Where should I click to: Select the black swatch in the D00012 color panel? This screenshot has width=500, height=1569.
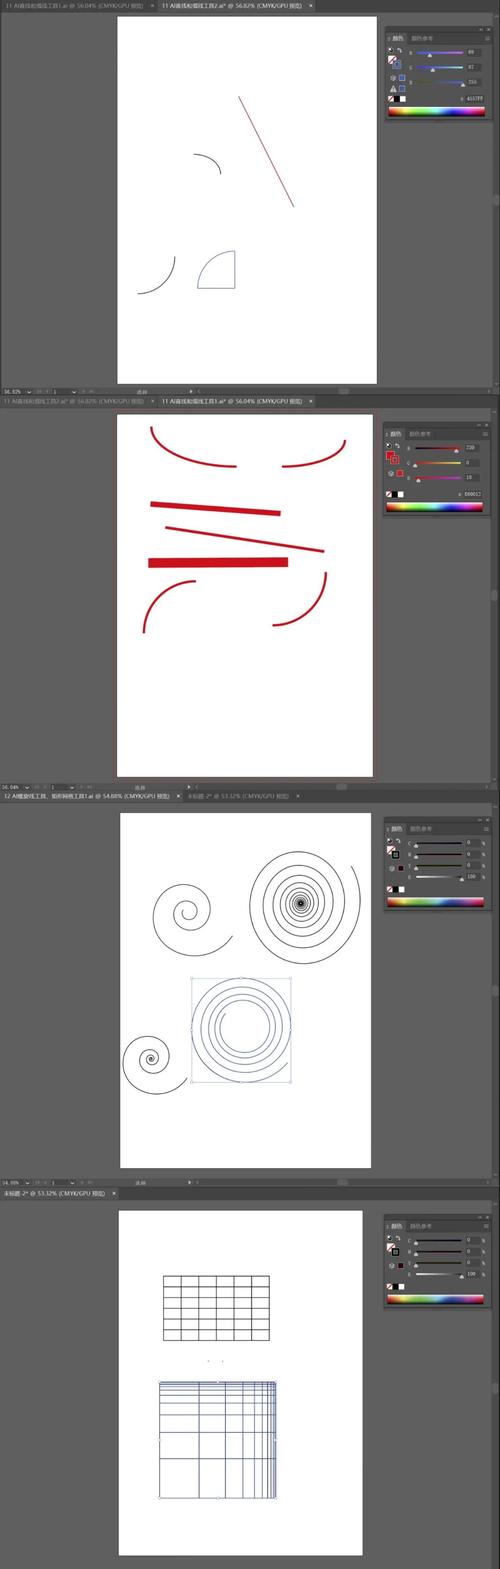(x=395, y=494)
